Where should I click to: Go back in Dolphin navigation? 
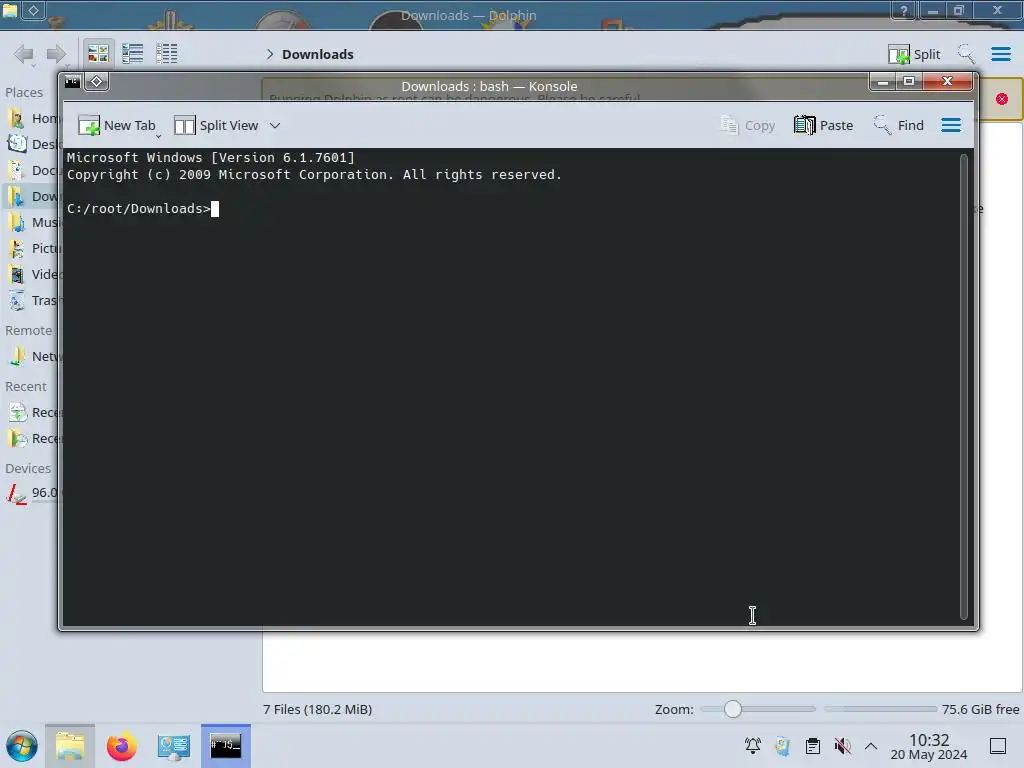tap(24, 54)
